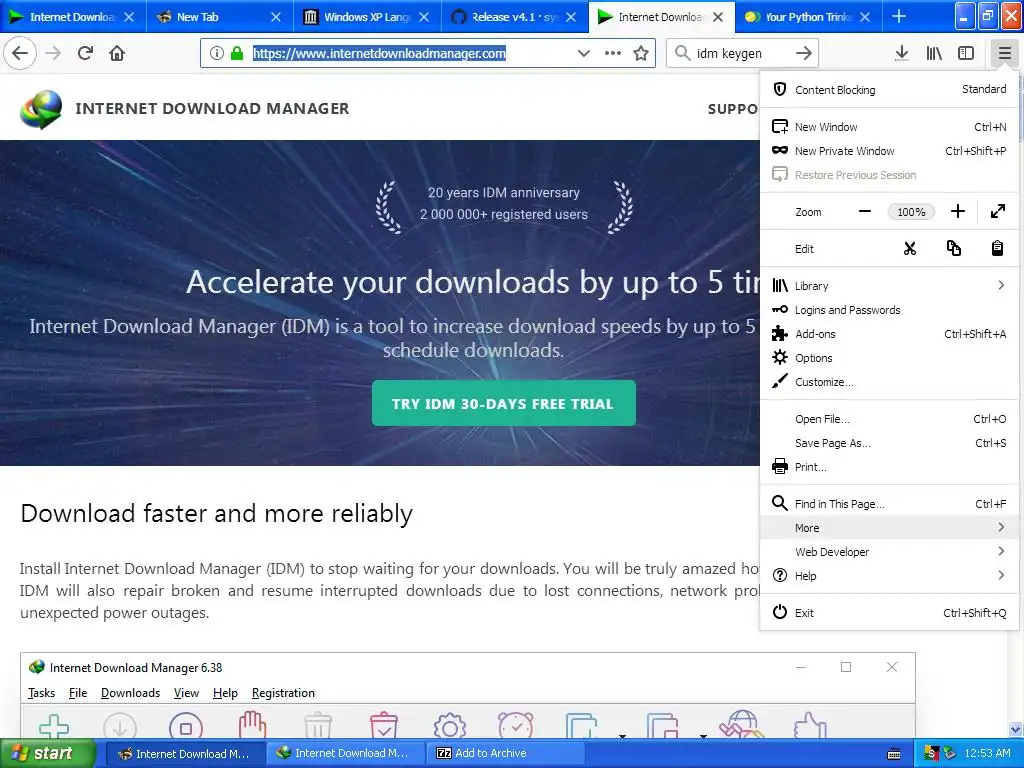The width and height of the screenshot is (1024, 768).
Task: Click the green padlock security icon
Action: coord(236,53)
